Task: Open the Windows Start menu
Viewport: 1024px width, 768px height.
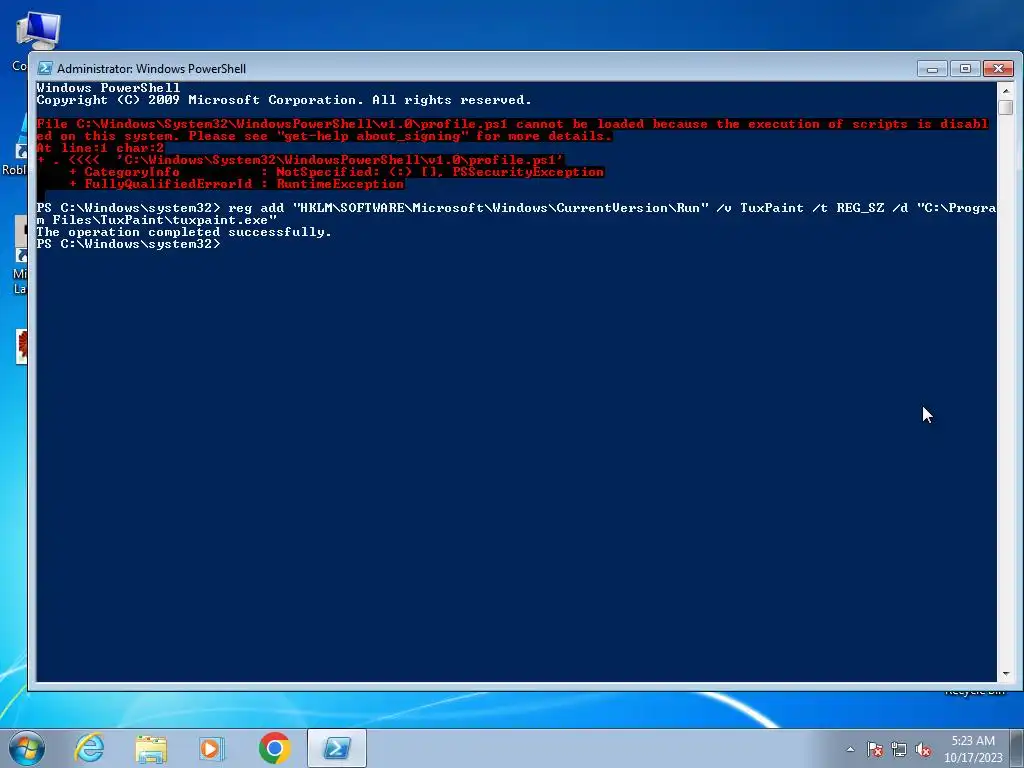Action: [x=27, y=748]
